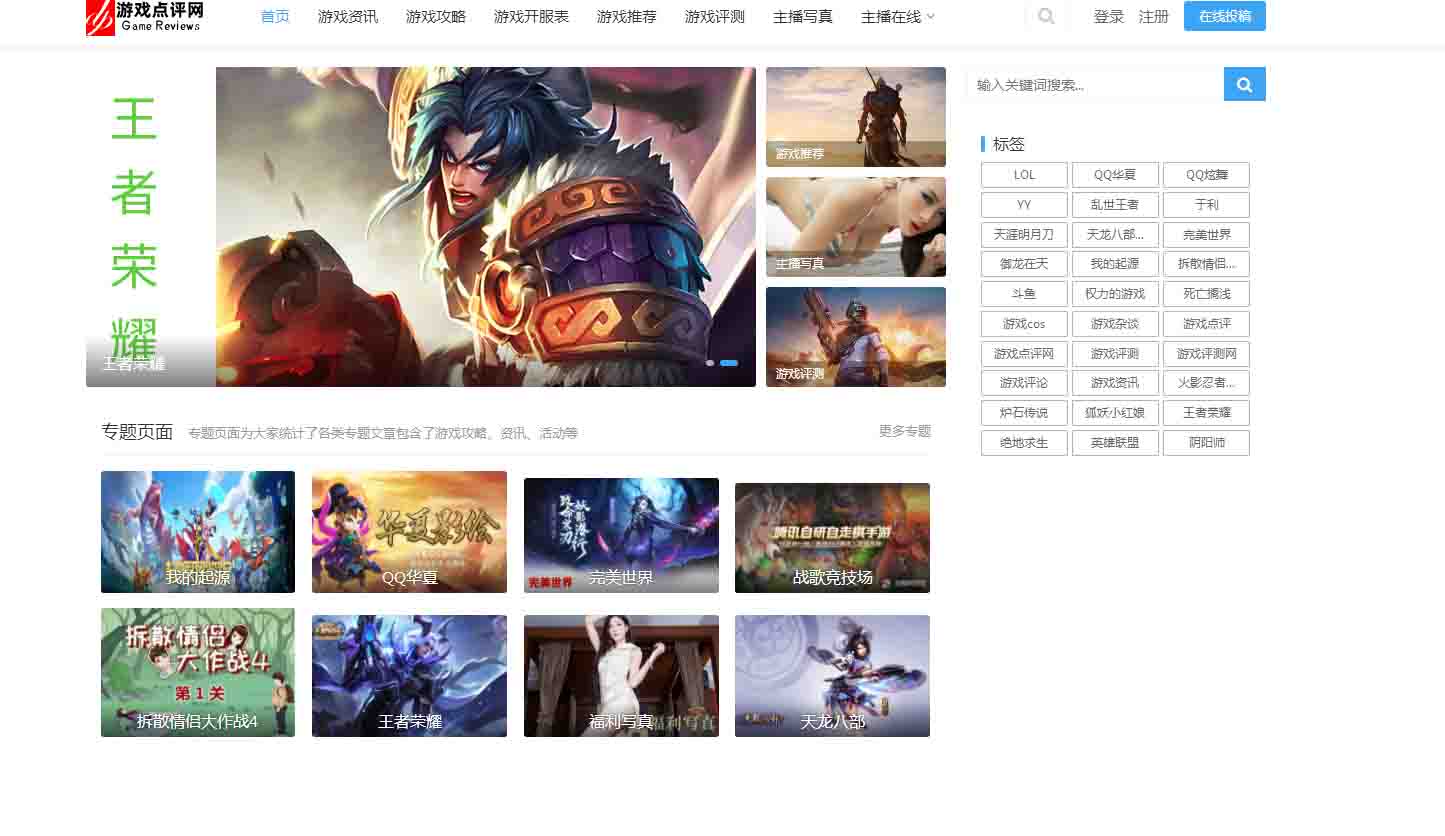Image resolution: width=1445 pixels, height=836 pixels.
Task: Select the LOL tag
Action: pyautogui.click(x=1024, y=175)
